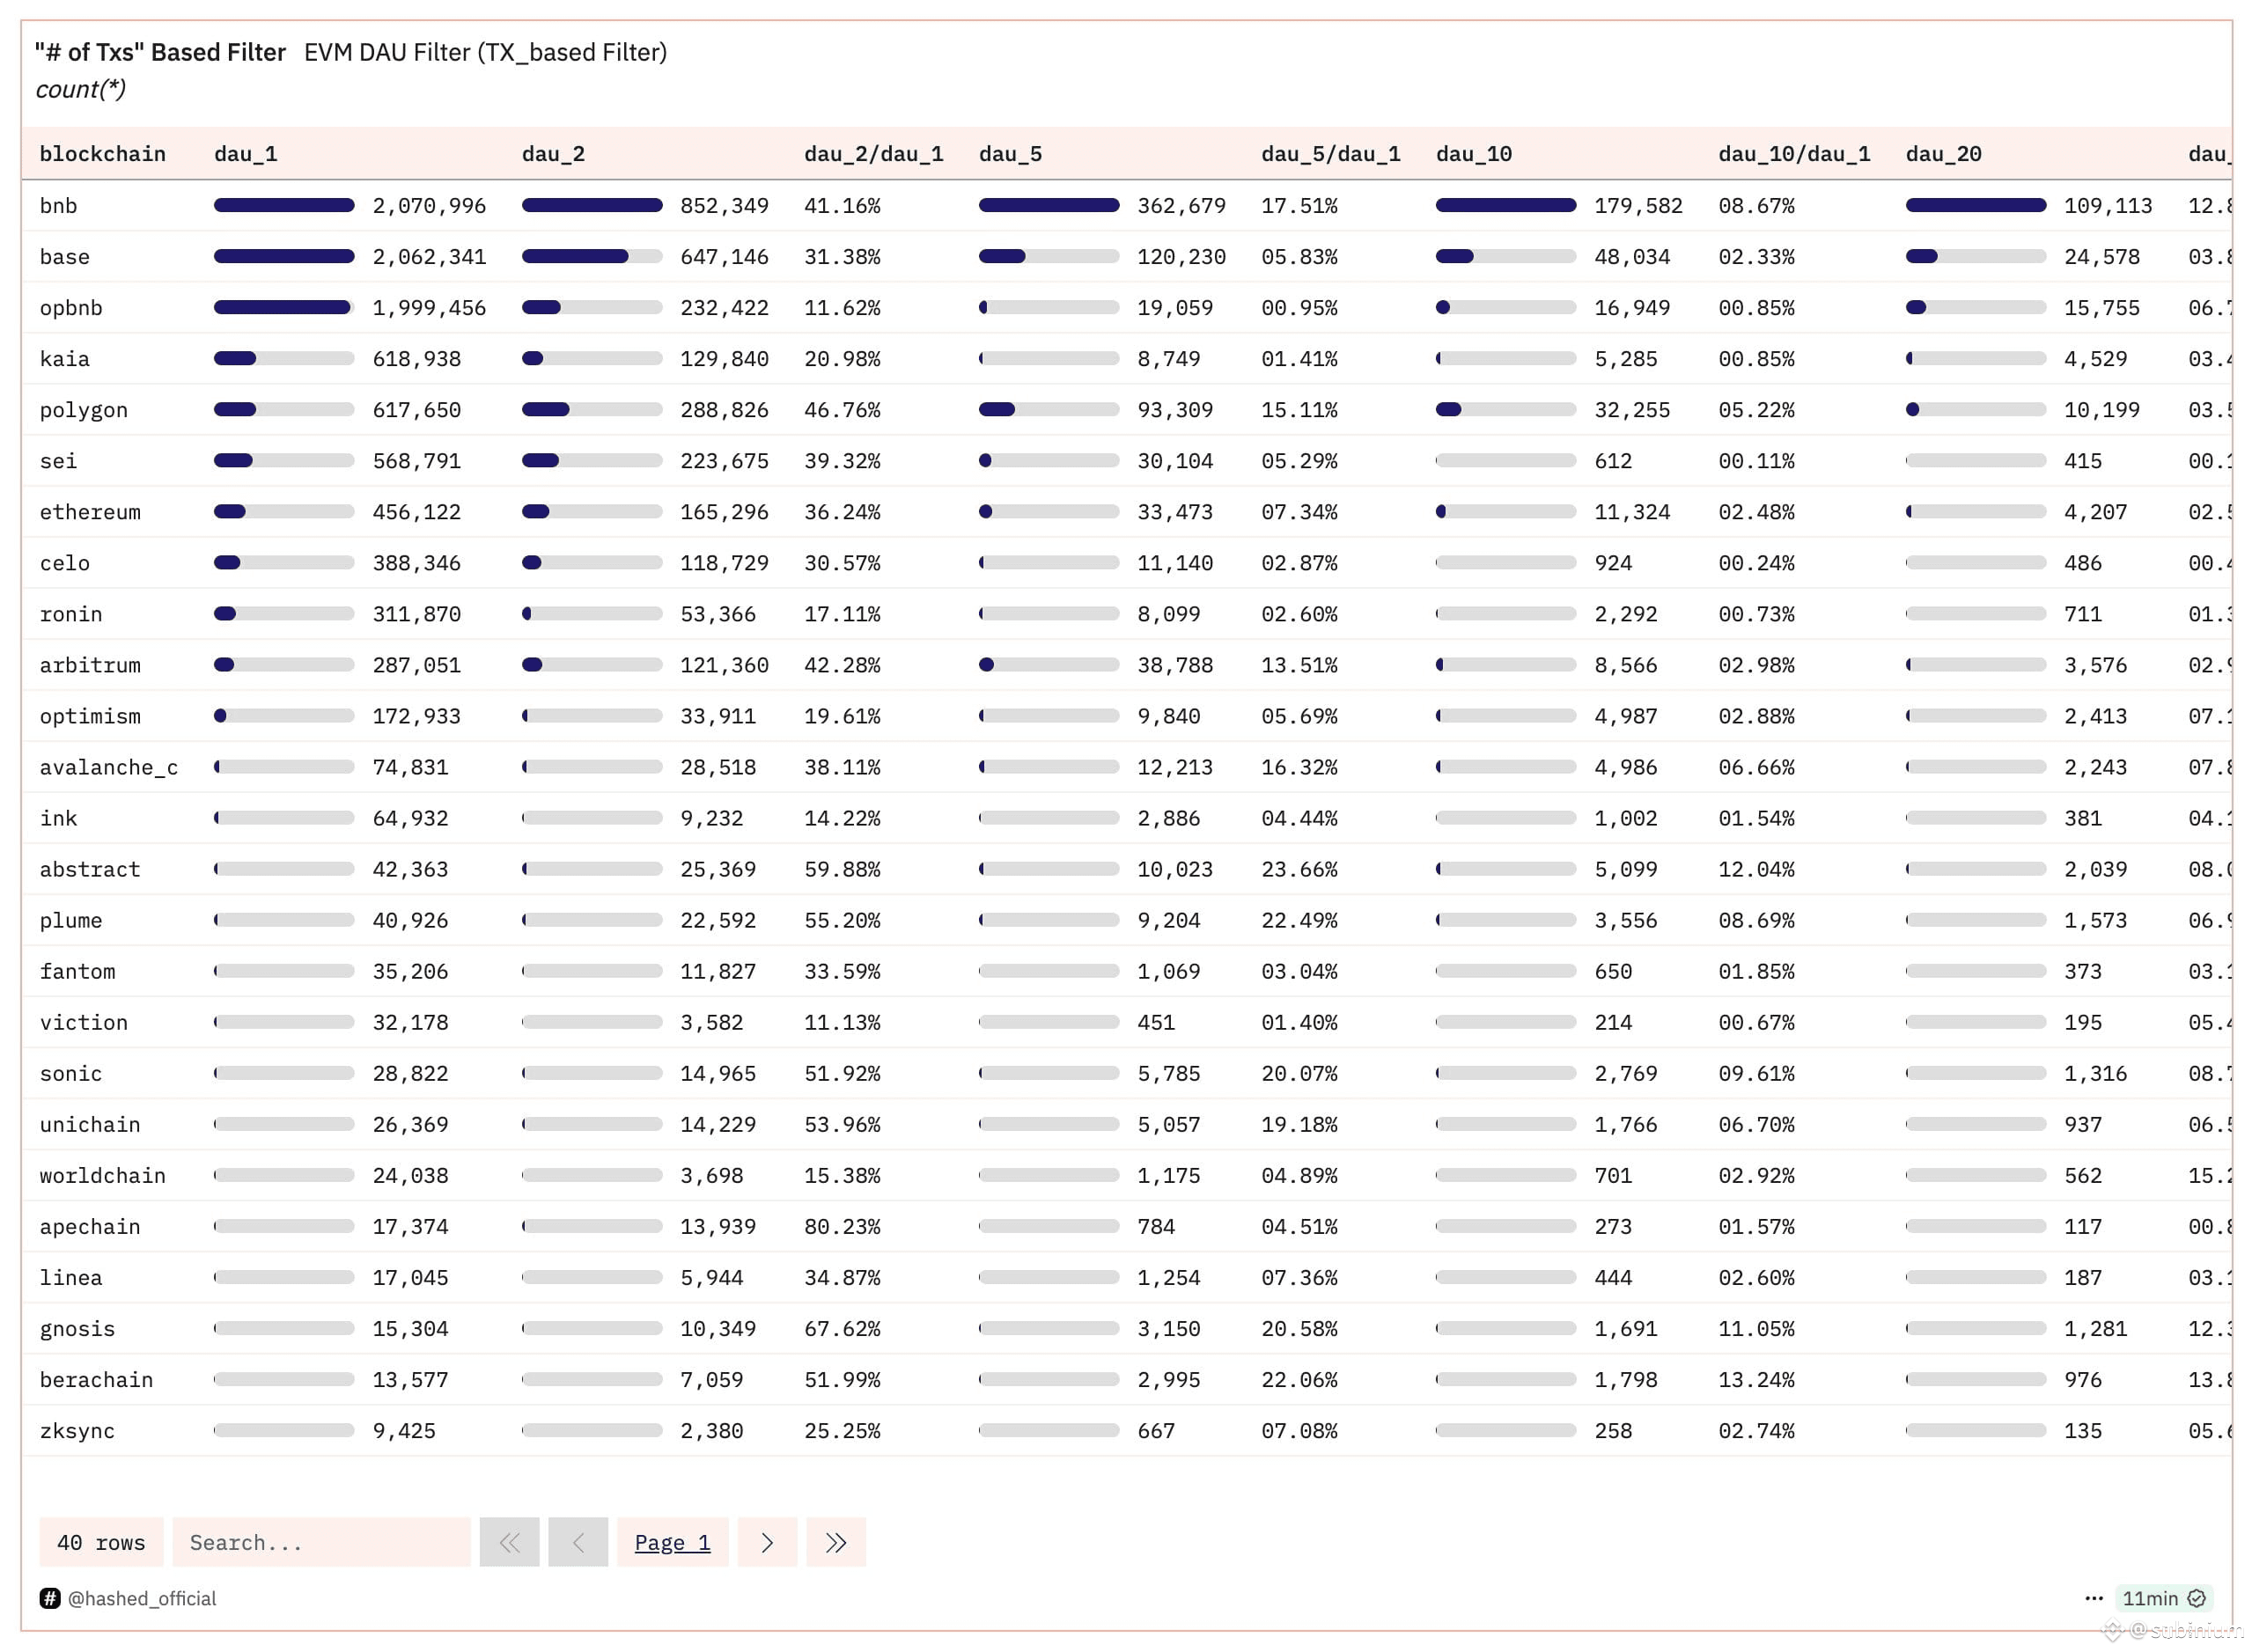
Task: Sort by the dau_10/dau_1 column header
Action: coord(1794,154)
